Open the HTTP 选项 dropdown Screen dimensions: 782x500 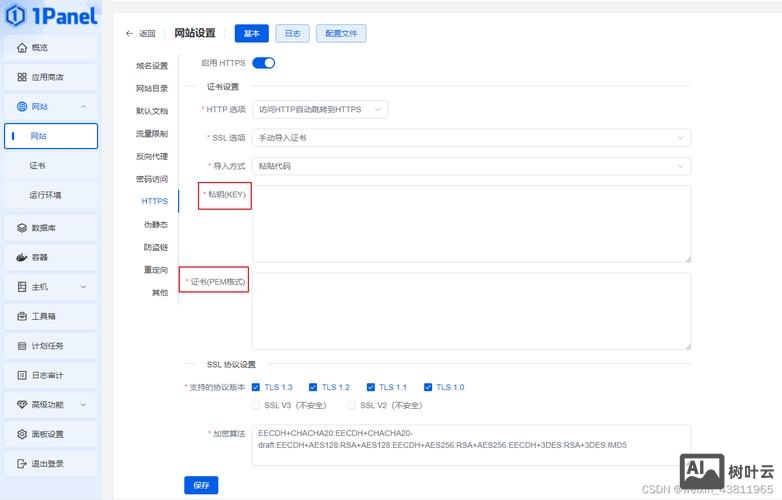[320, 109]
